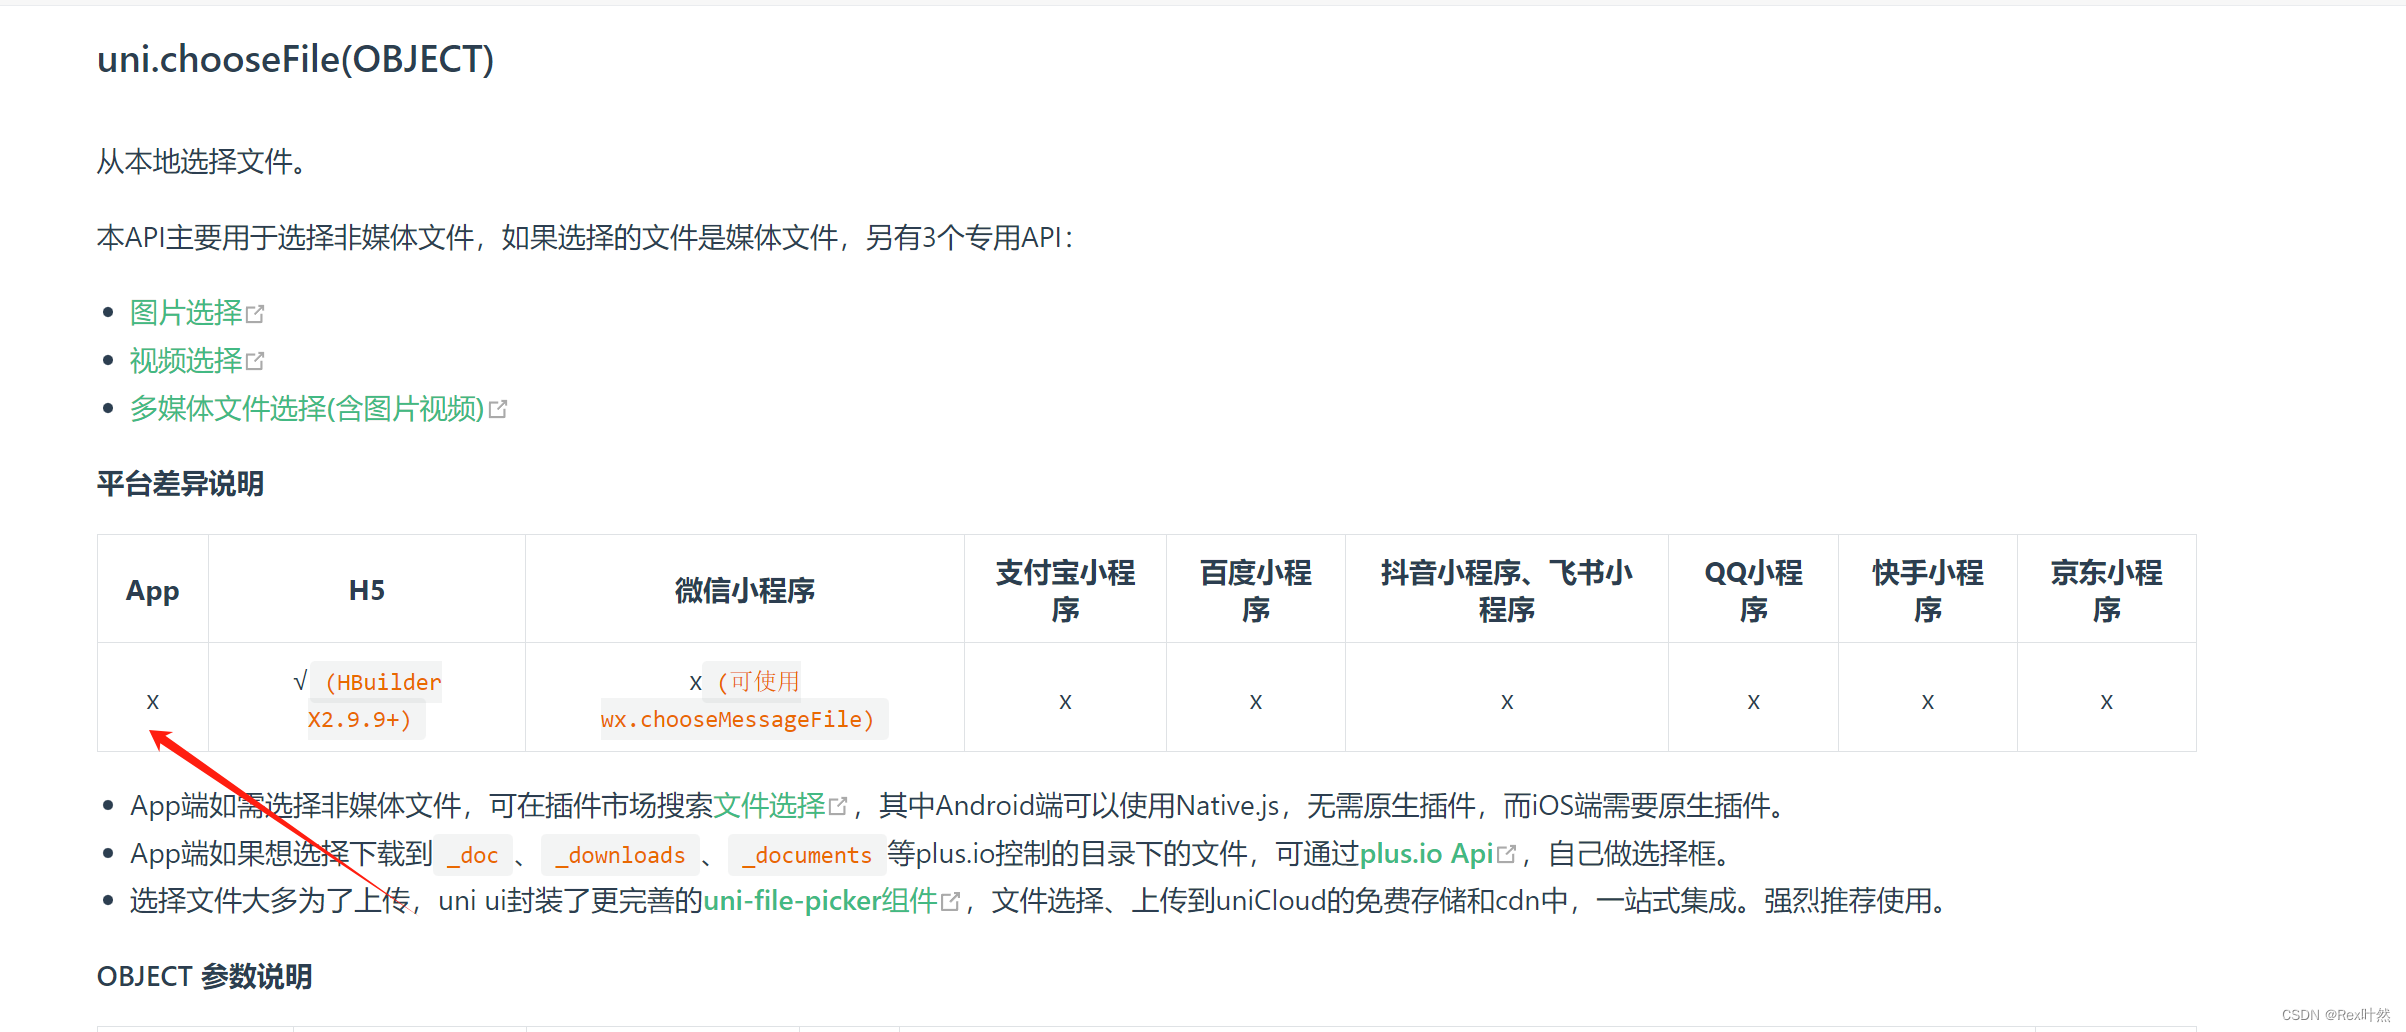Open the 视频选择 link
The height and width of the screenshot is (1032, 2406).
click(x=186, y=361)
